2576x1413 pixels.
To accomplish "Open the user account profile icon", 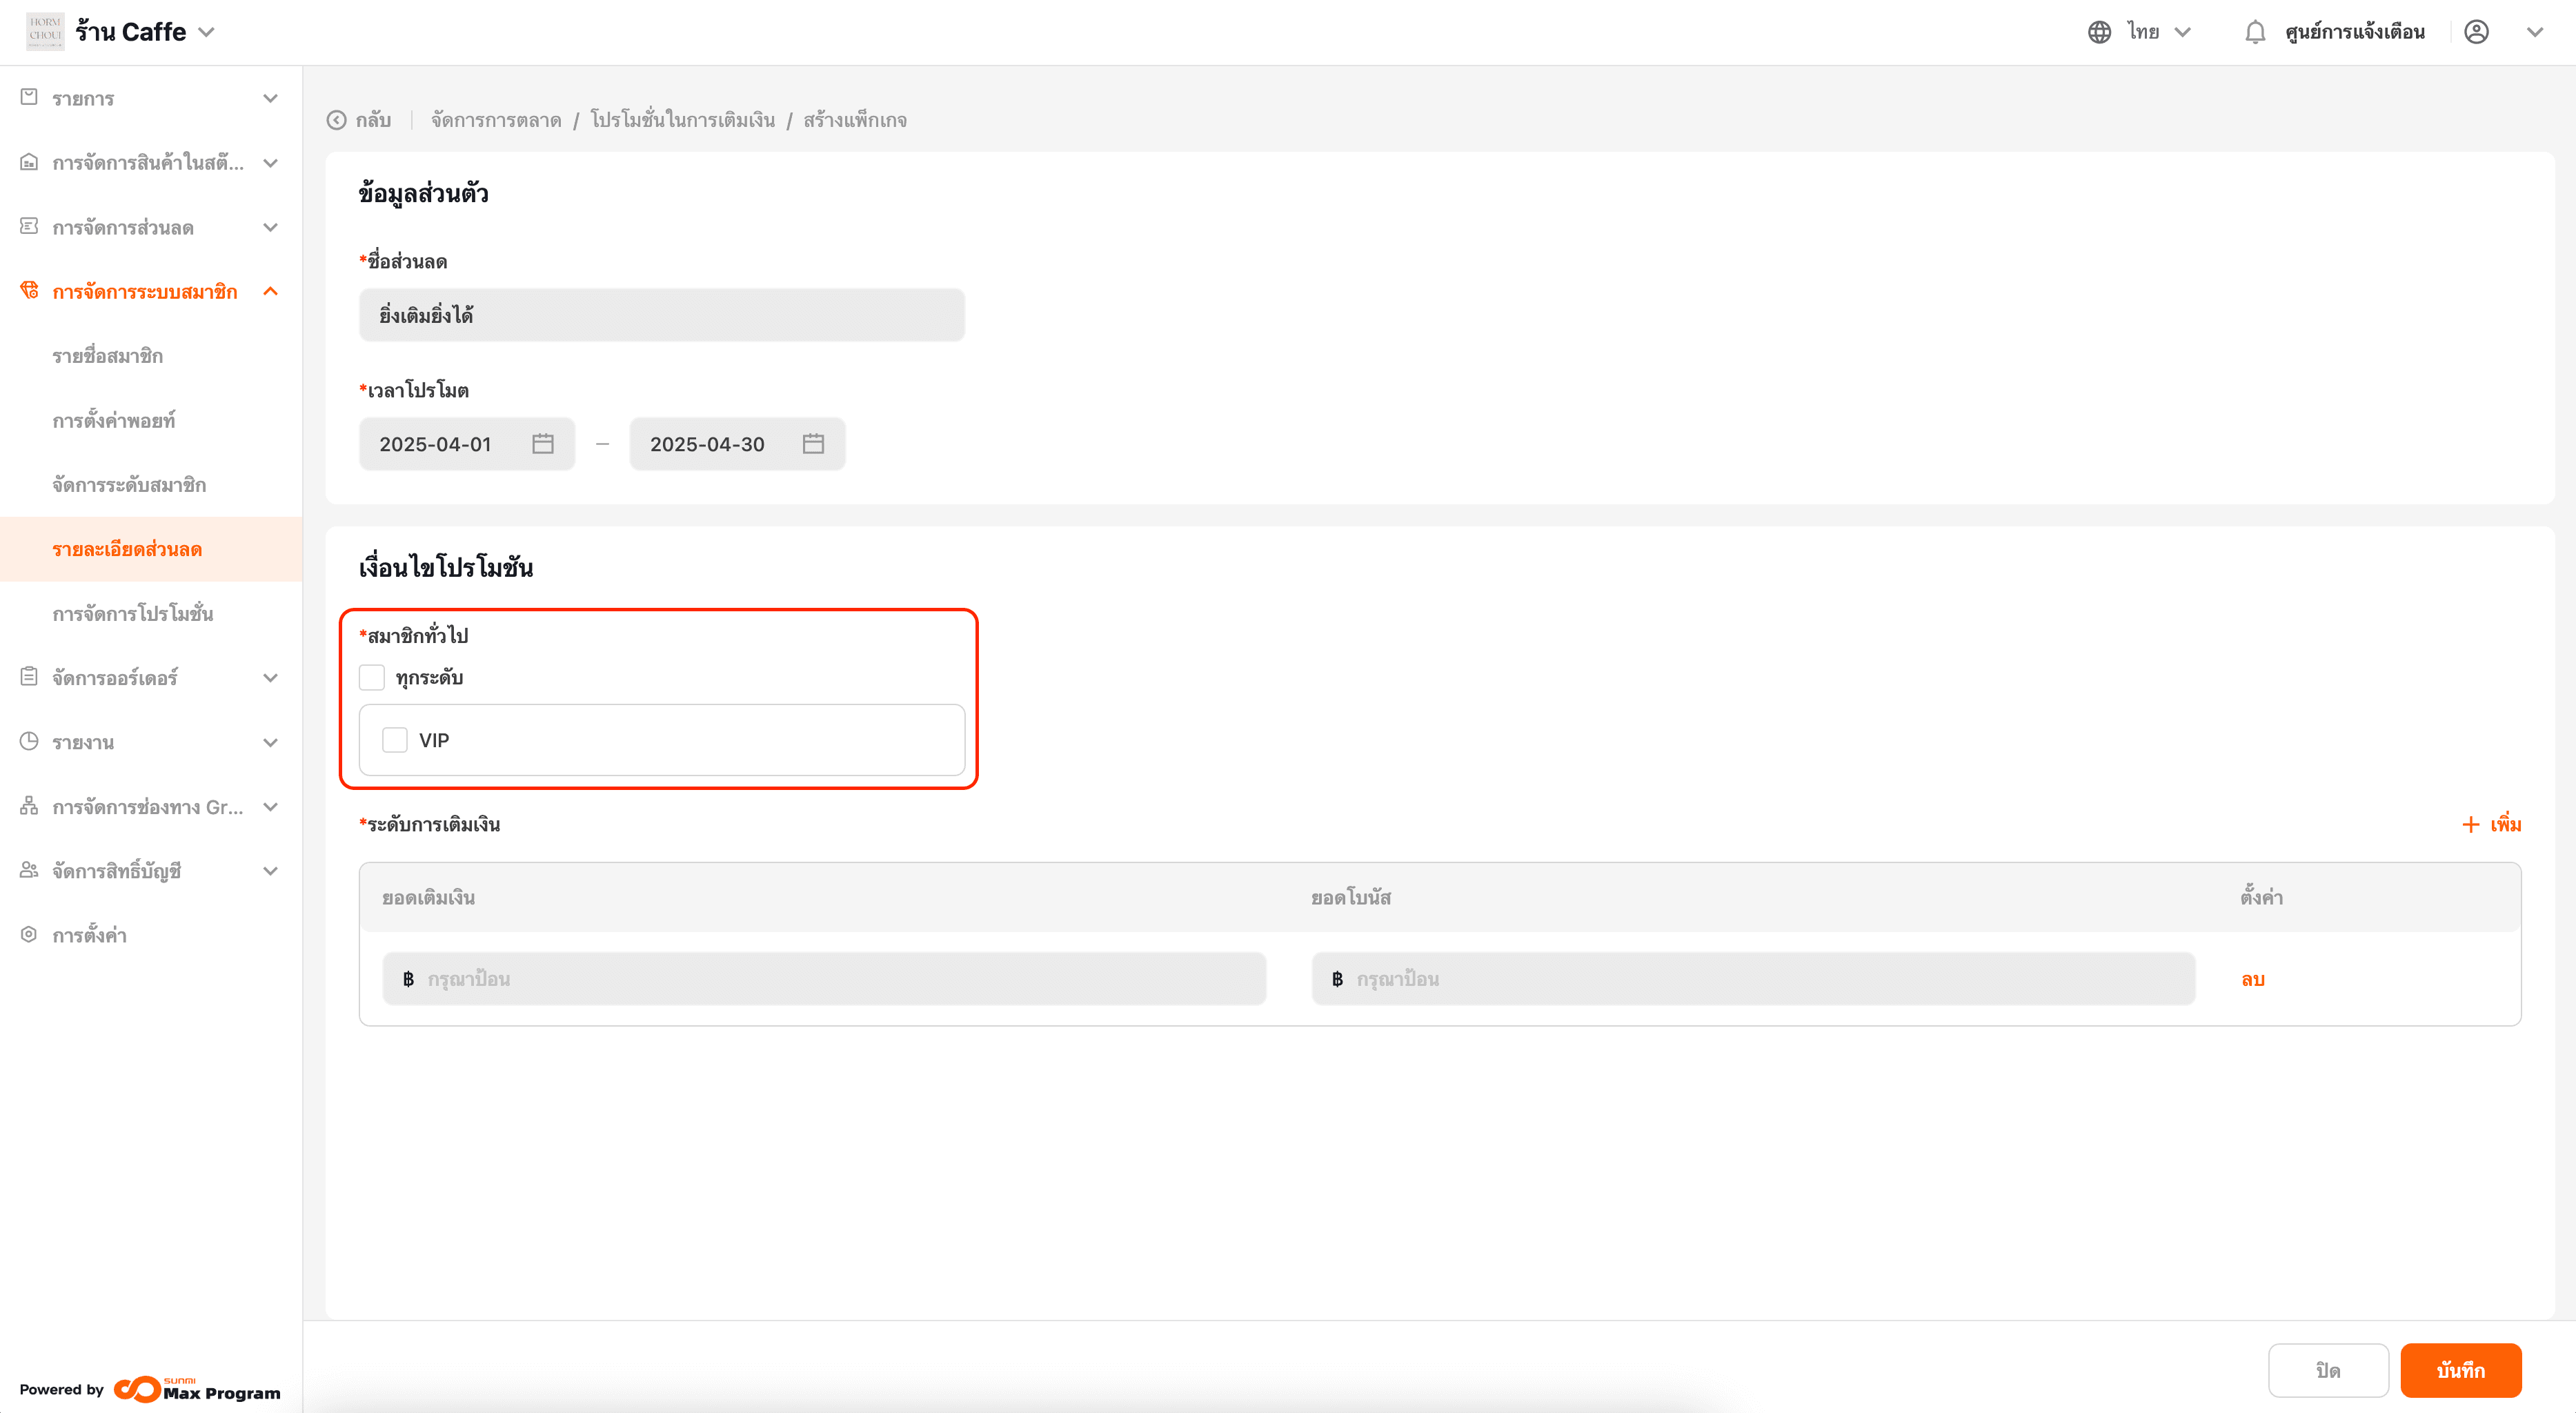I will (x=2476, y=32).
